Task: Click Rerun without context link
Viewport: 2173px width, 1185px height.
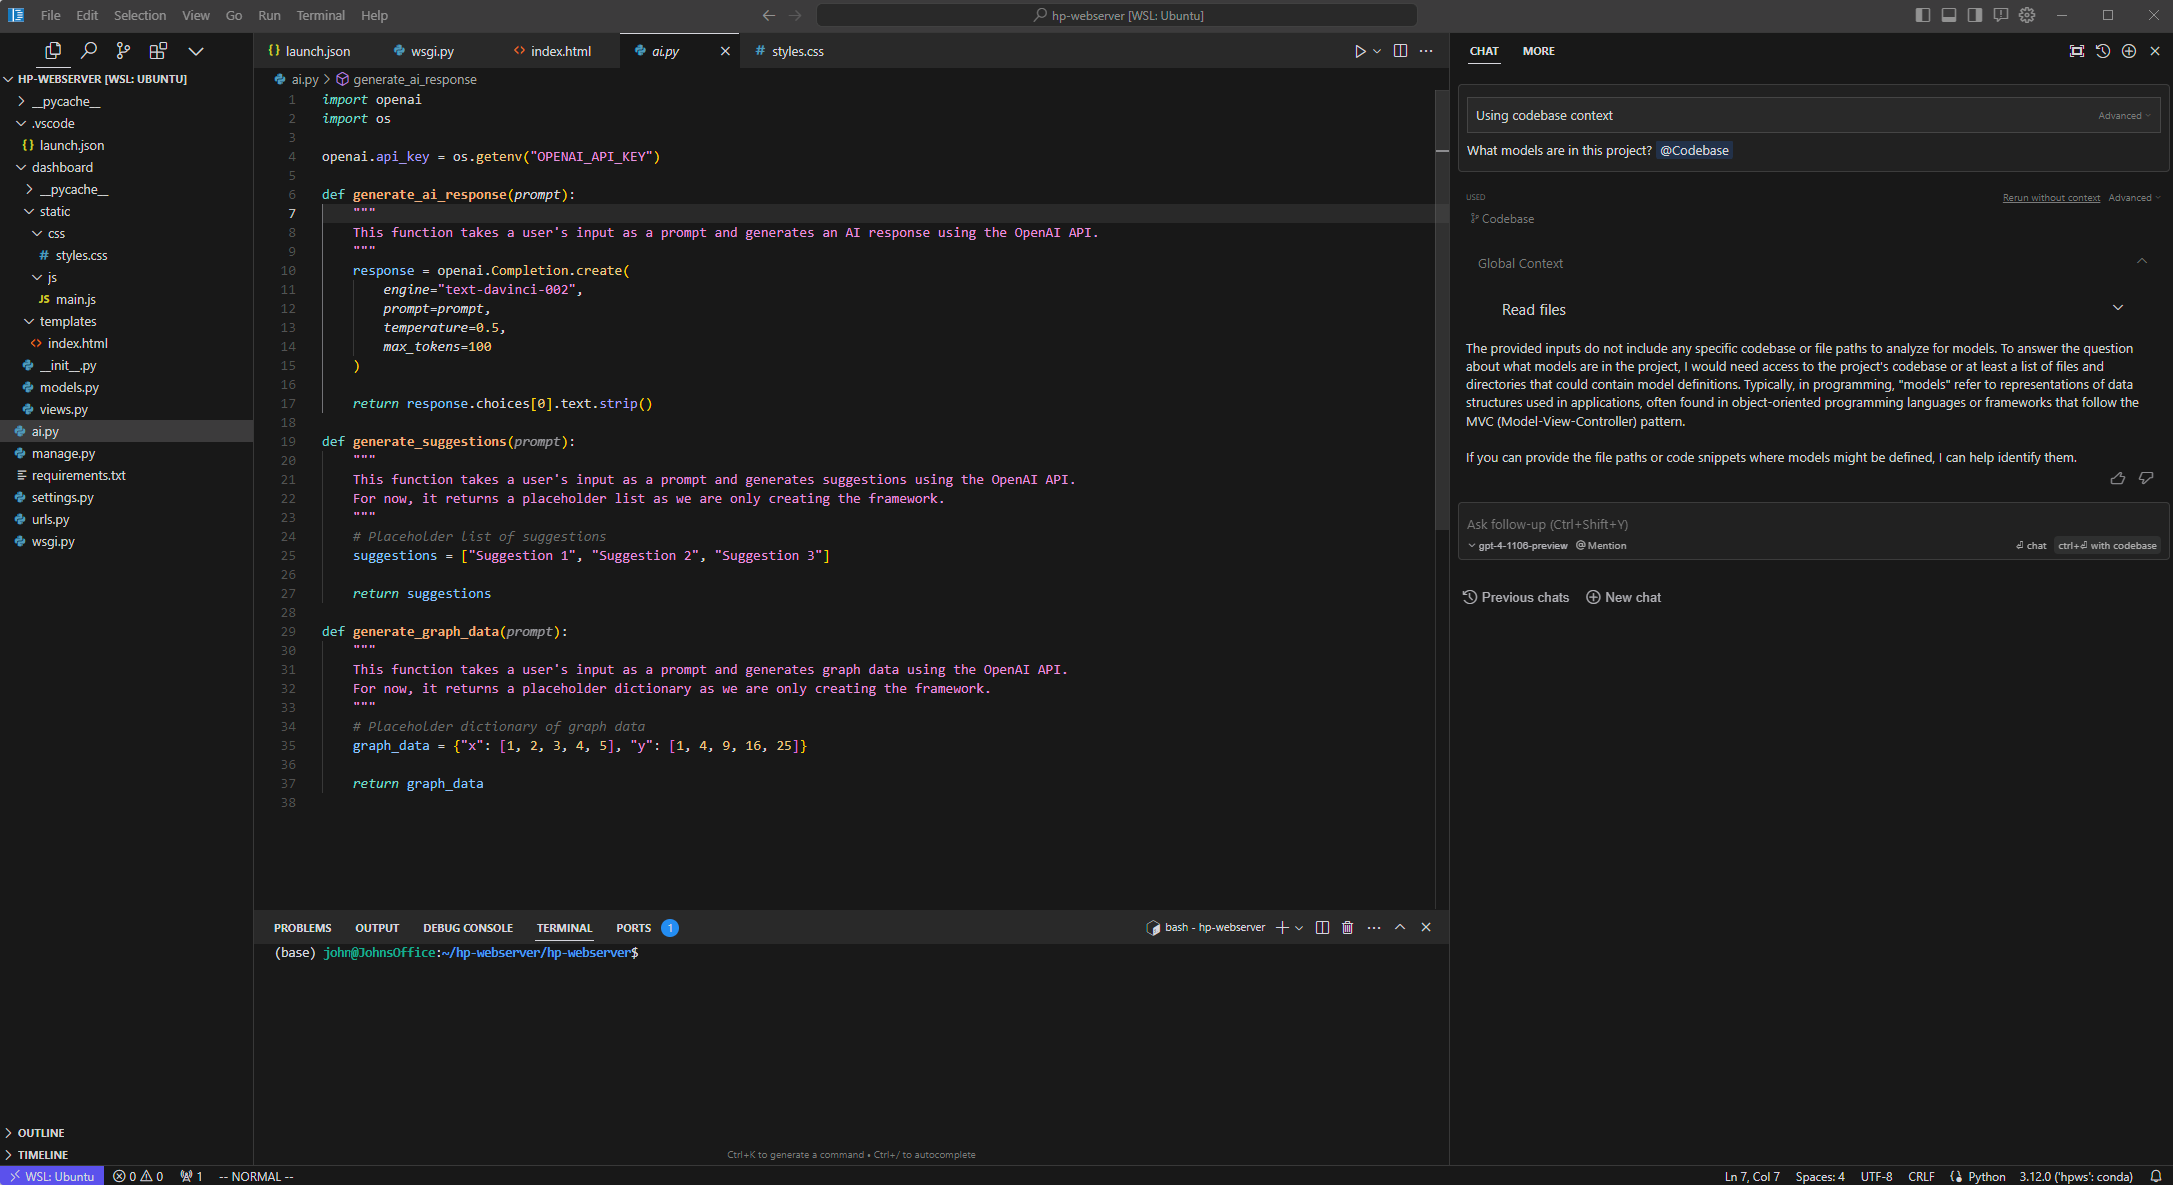Action: point(2050,198)
